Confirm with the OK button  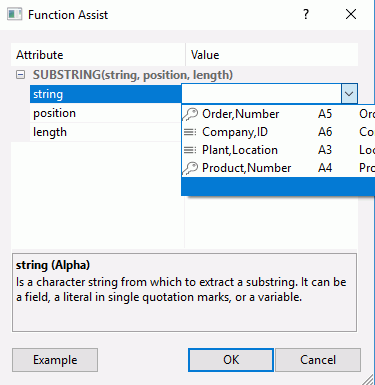[231, 360]
